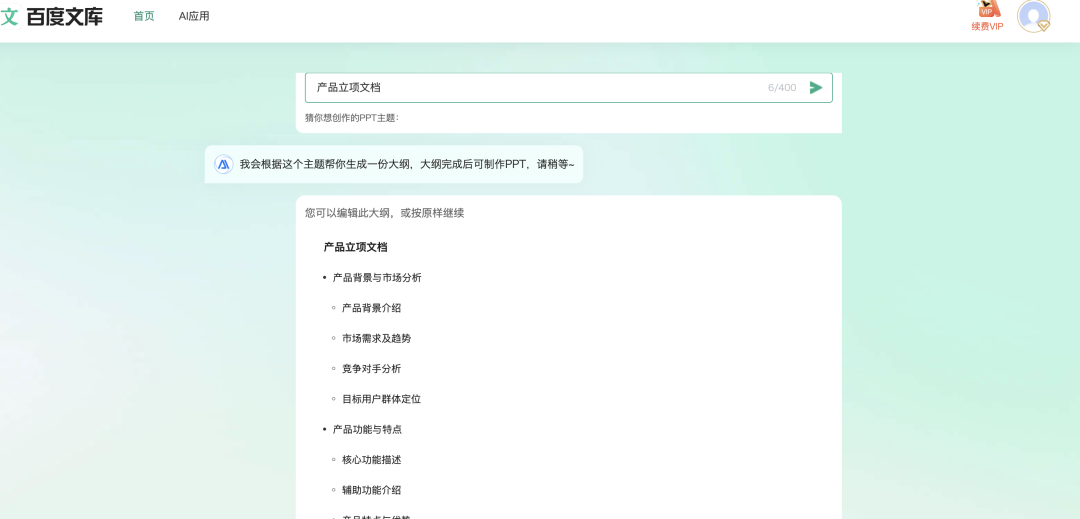Click the AI assistant avatar icon

pos(223,165)
